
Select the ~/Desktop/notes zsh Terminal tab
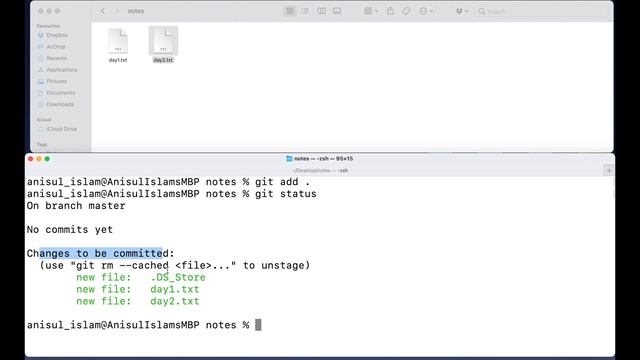[320, 171]
